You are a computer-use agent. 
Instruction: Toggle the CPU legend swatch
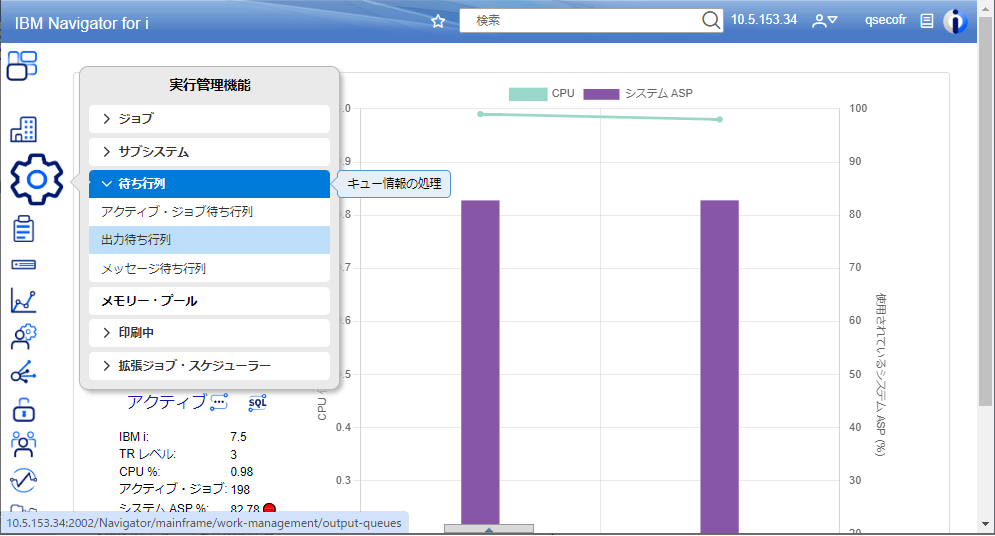(x=528, y=94)
